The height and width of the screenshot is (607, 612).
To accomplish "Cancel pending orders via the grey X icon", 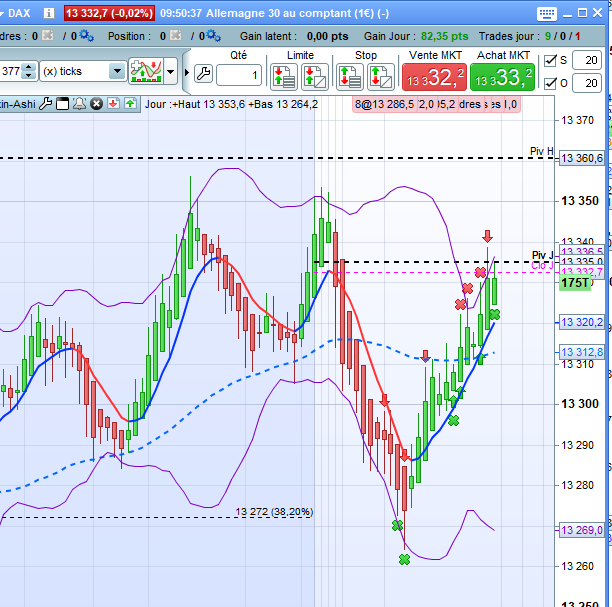I will pos(47,36).
